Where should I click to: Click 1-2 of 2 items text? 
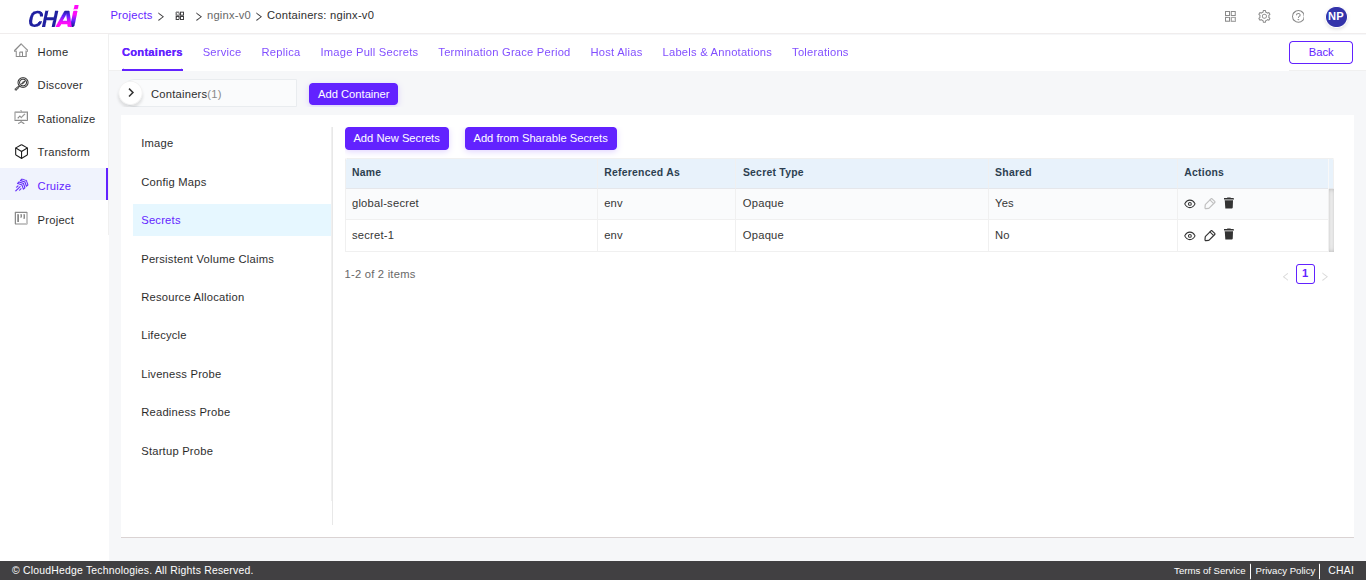[x=380, y=274]
